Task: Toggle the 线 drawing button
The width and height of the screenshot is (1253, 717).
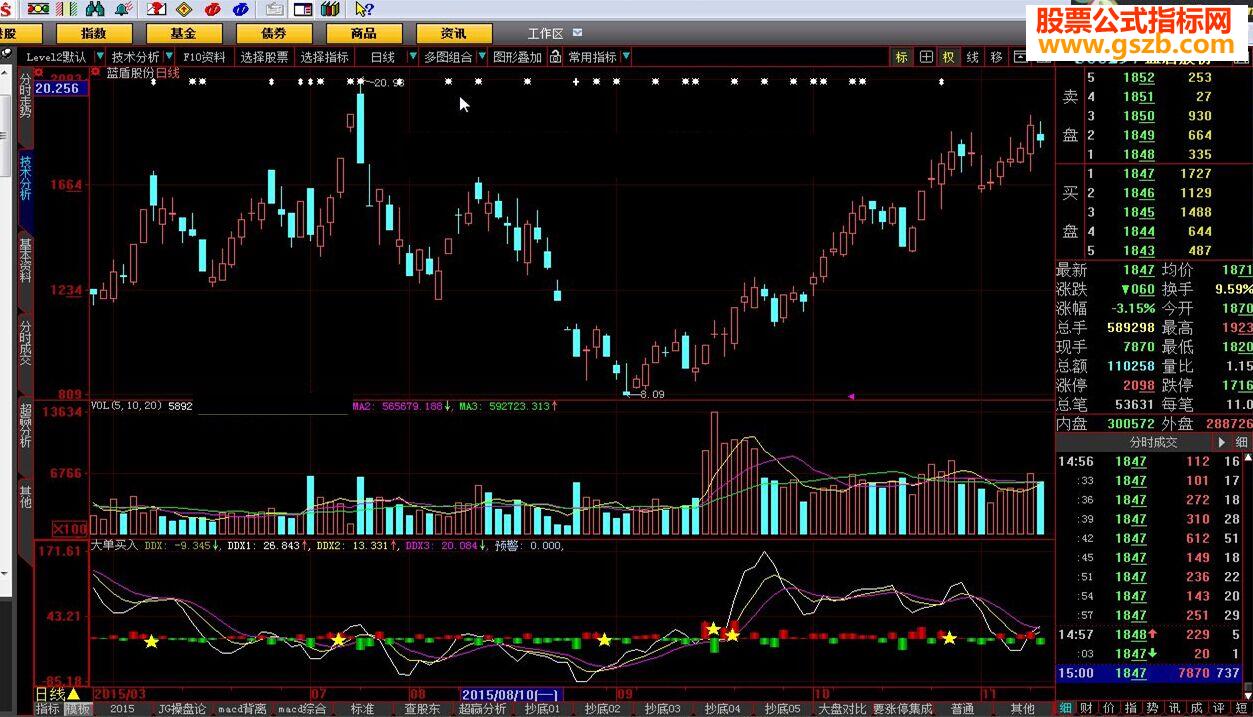Action: pyautogui.click(x=972, y=57)
